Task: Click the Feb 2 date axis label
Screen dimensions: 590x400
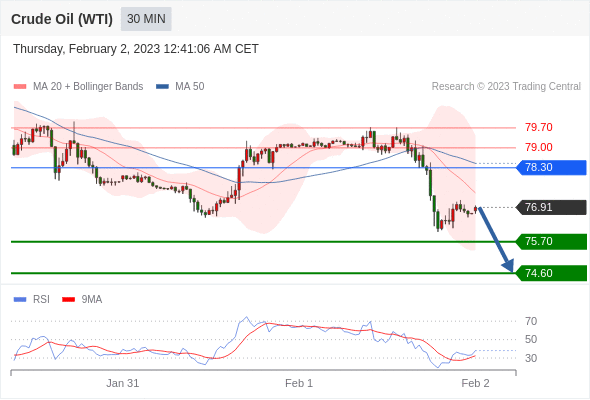Action: coord(475,383)
